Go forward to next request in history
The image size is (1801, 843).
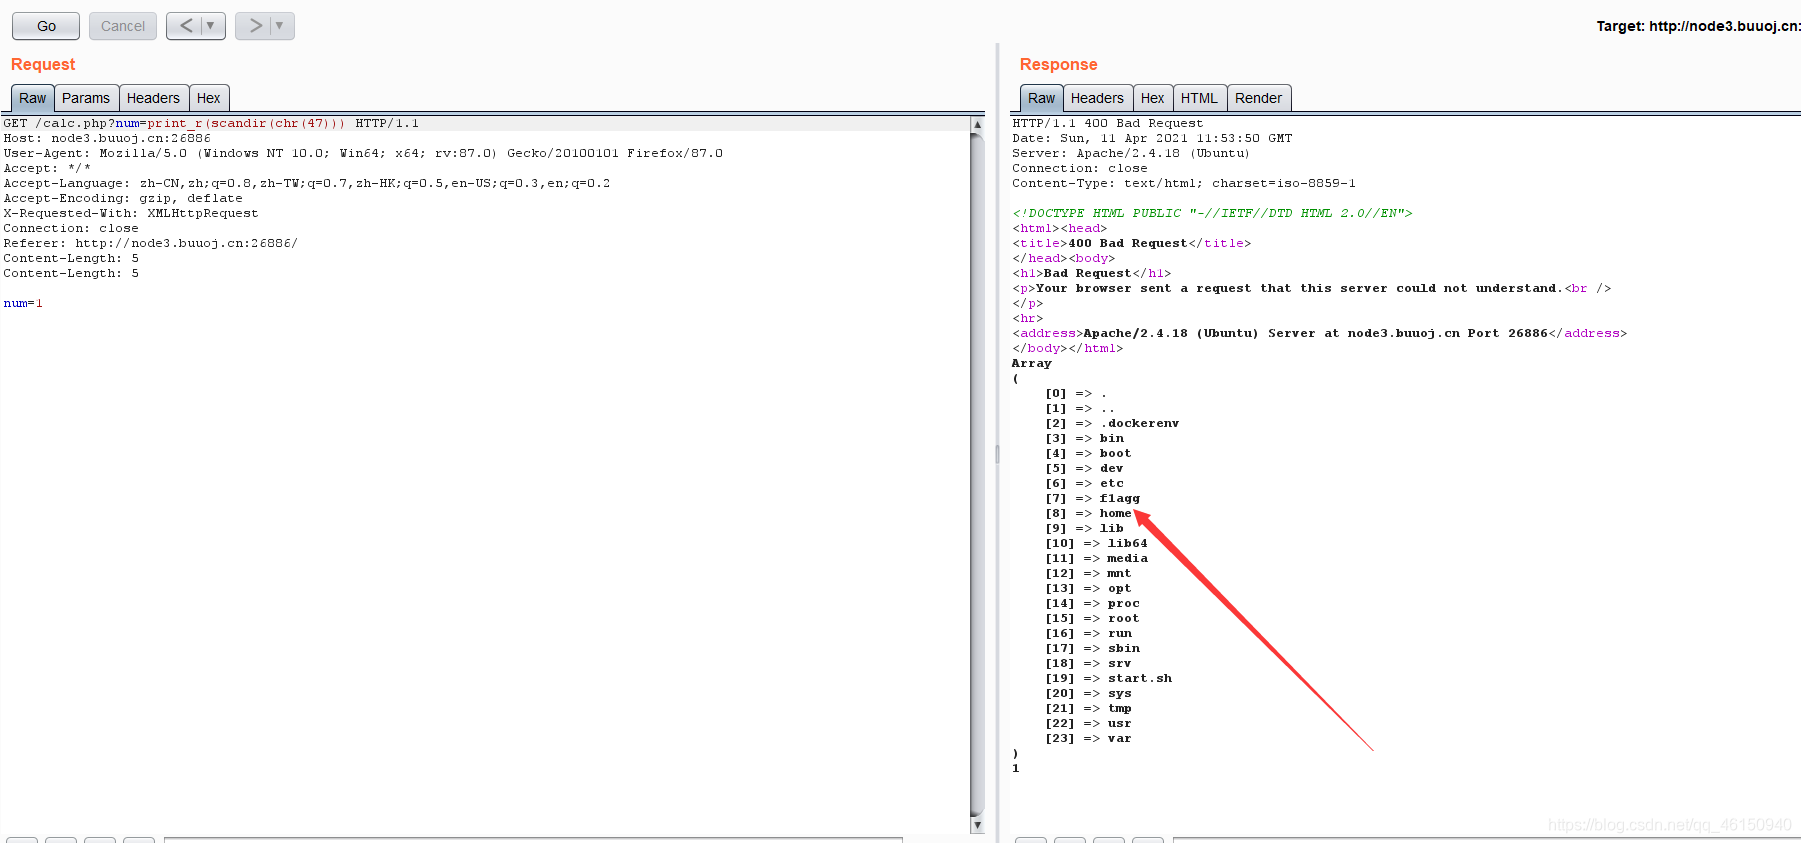click(255, 26)
